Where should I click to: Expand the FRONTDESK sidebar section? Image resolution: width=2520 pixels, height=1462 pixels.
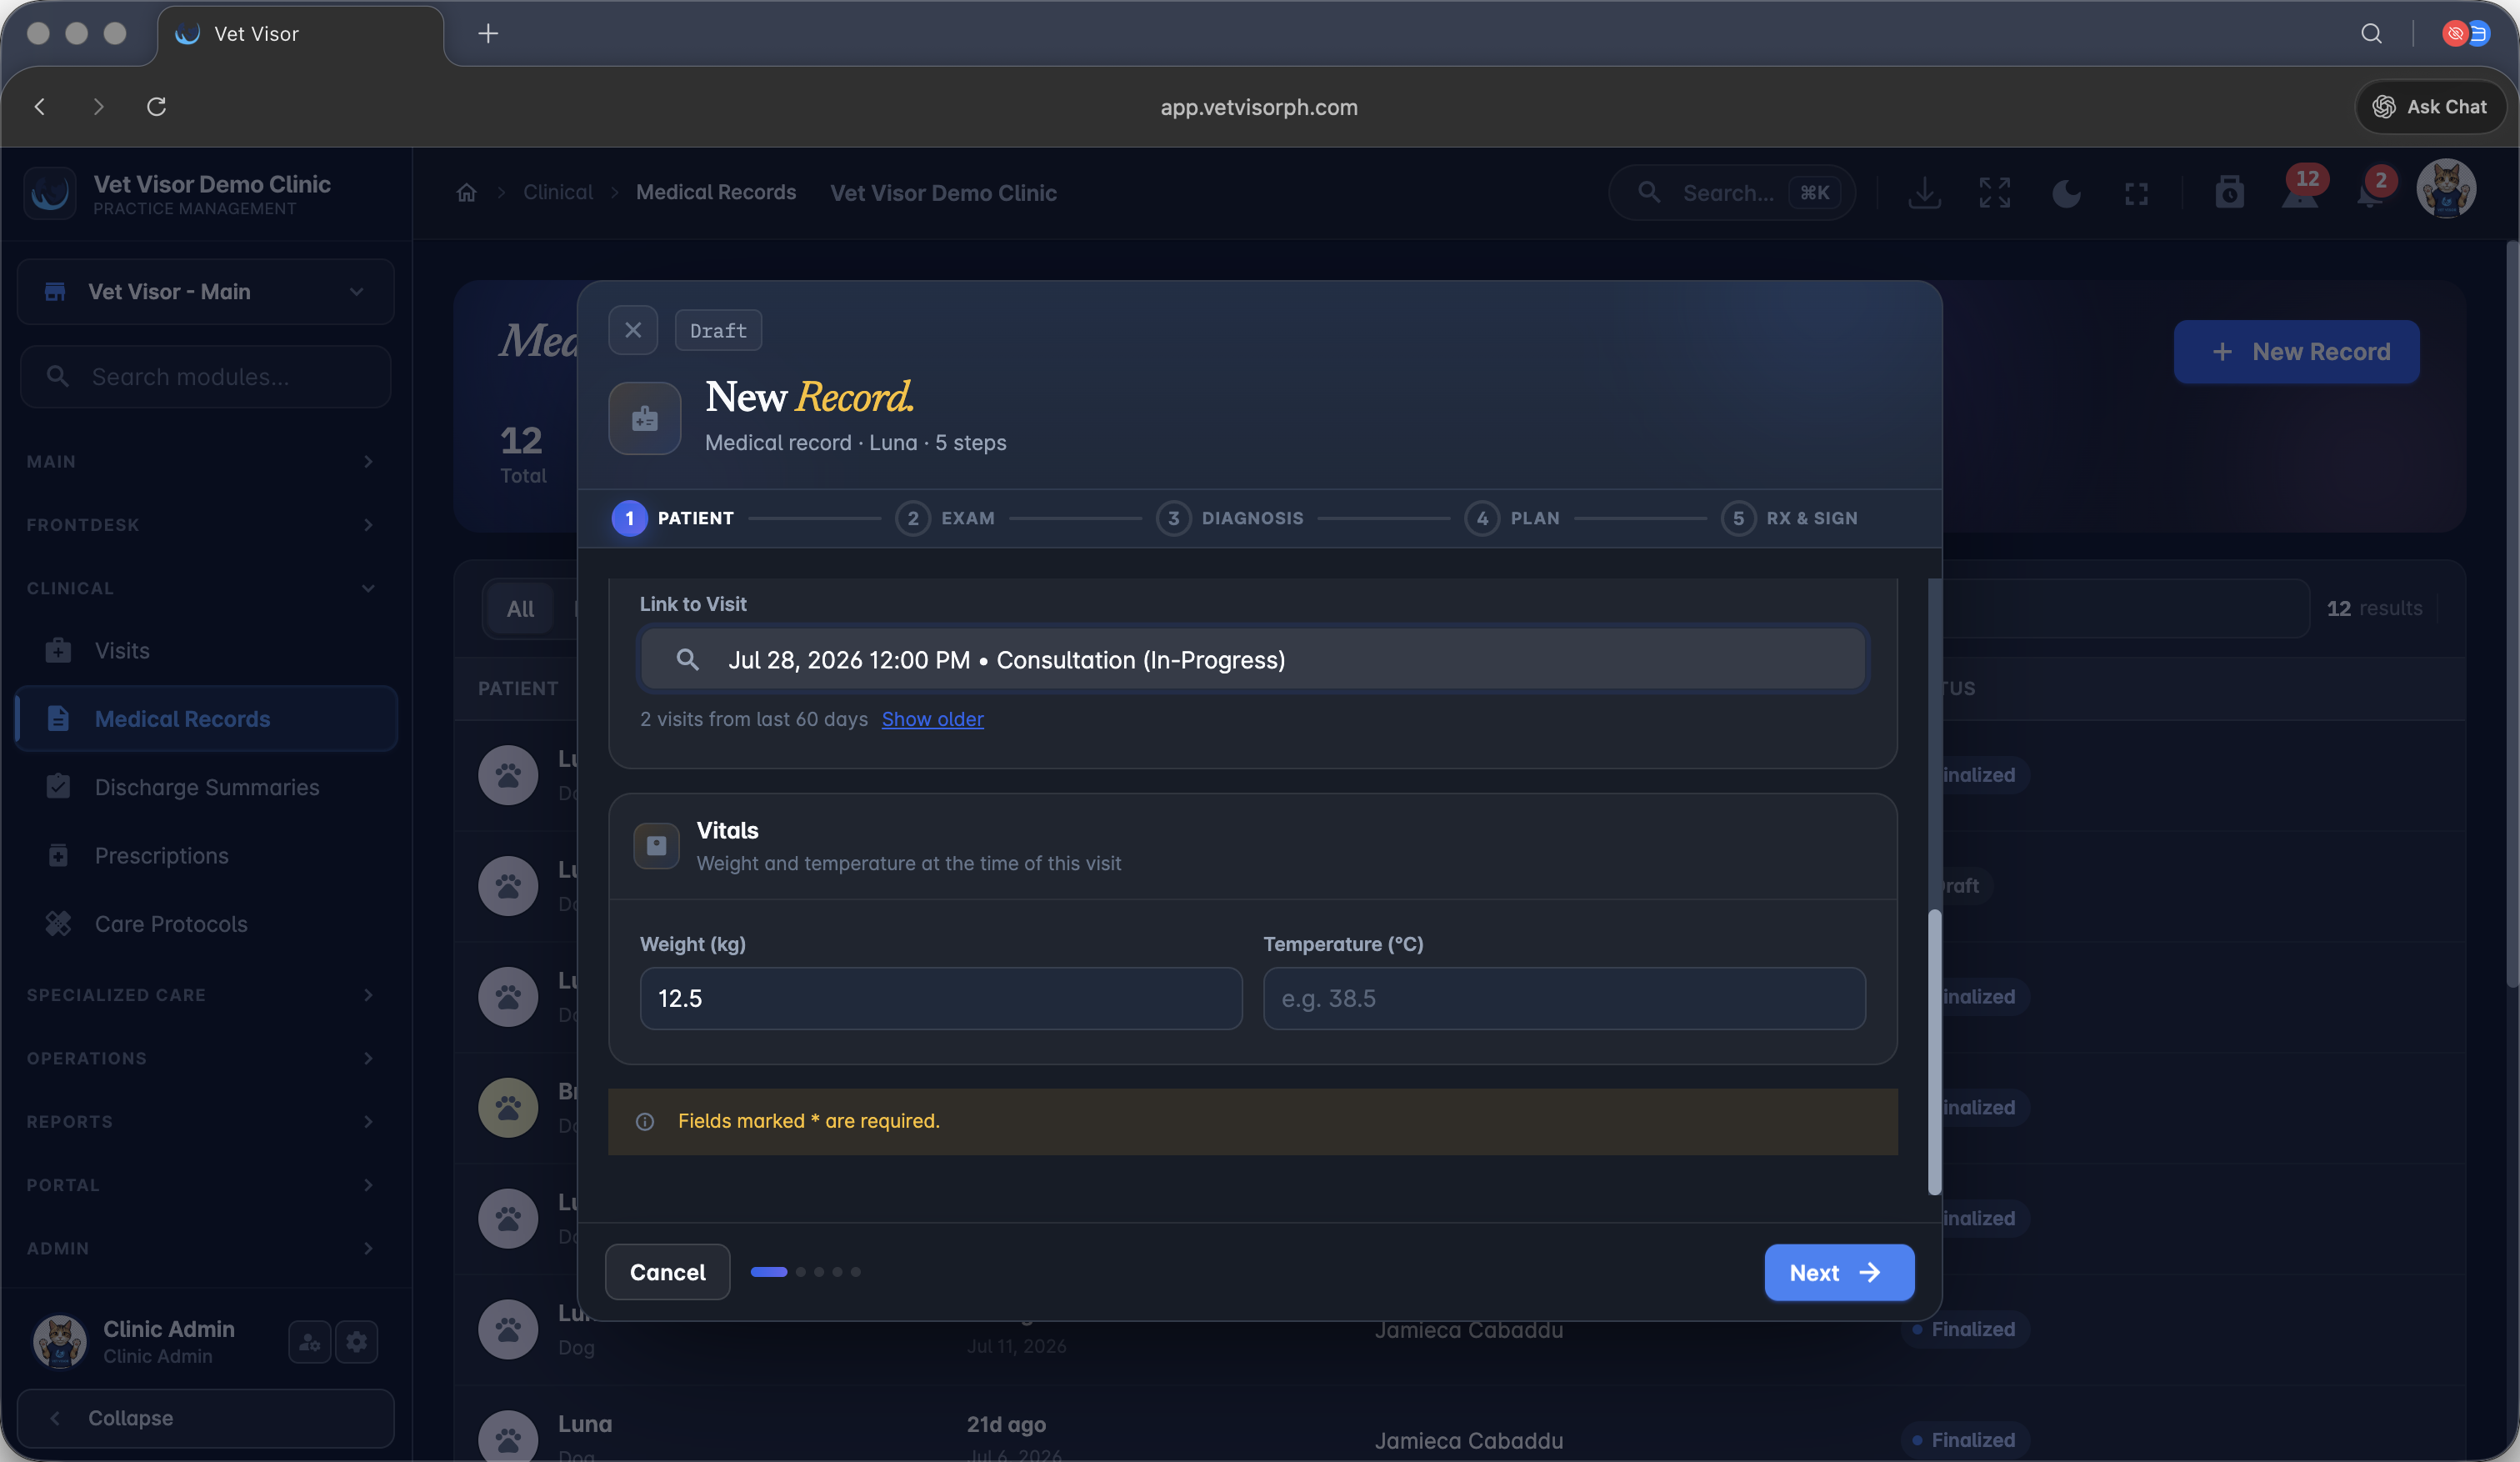[202, 524]
